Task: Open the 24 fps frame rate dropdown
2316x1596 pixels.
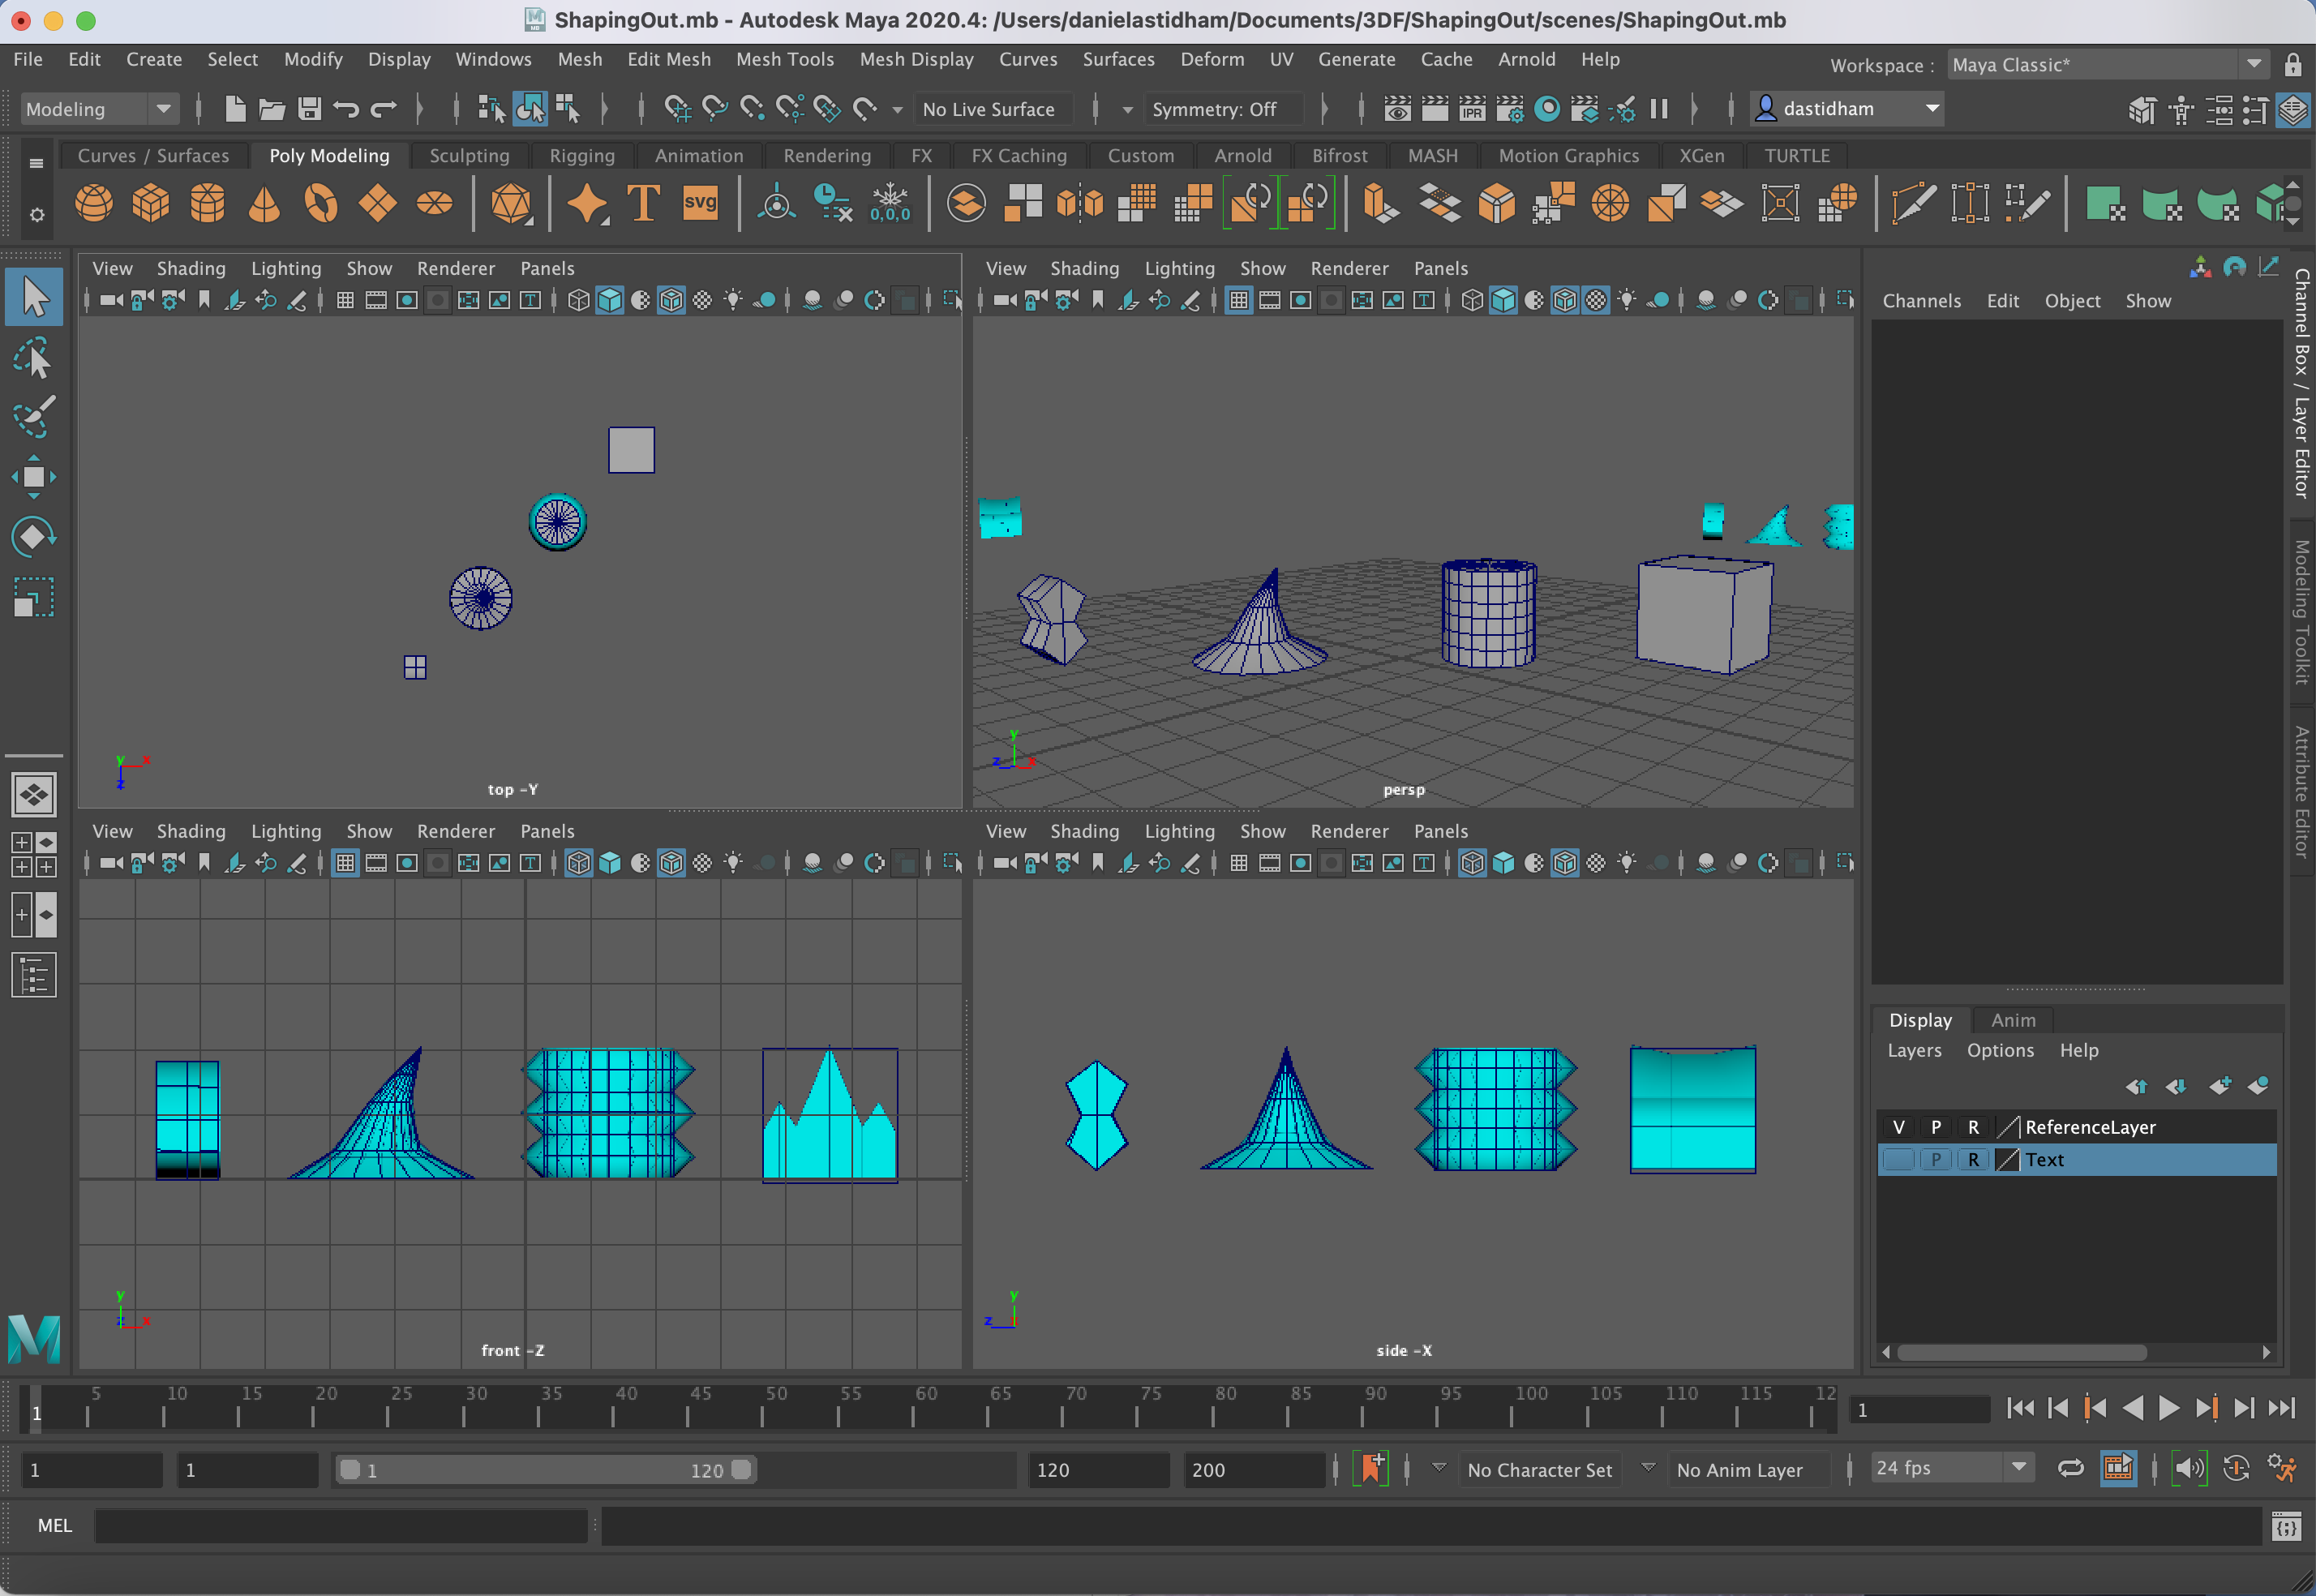Action: [1951, 1468]
